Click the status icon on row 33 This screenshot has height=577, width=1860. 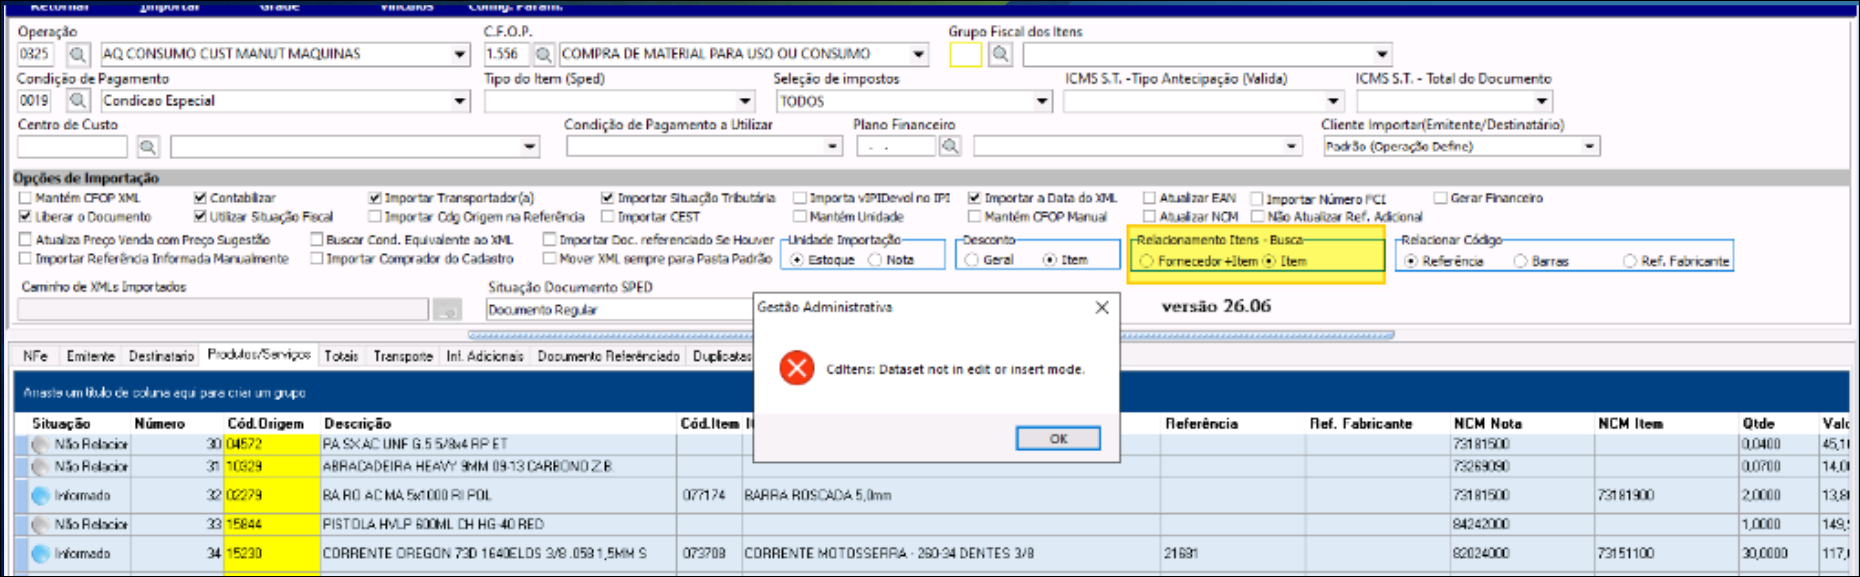point(40,524)
